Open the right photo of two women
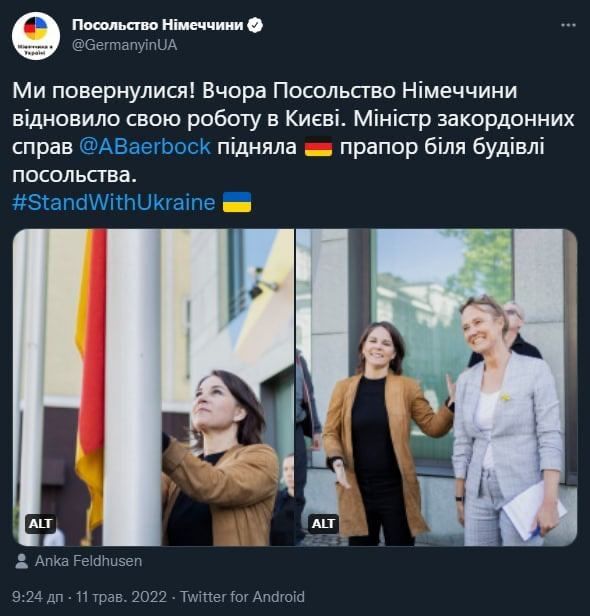590x616 pixels. pos(436,387)
